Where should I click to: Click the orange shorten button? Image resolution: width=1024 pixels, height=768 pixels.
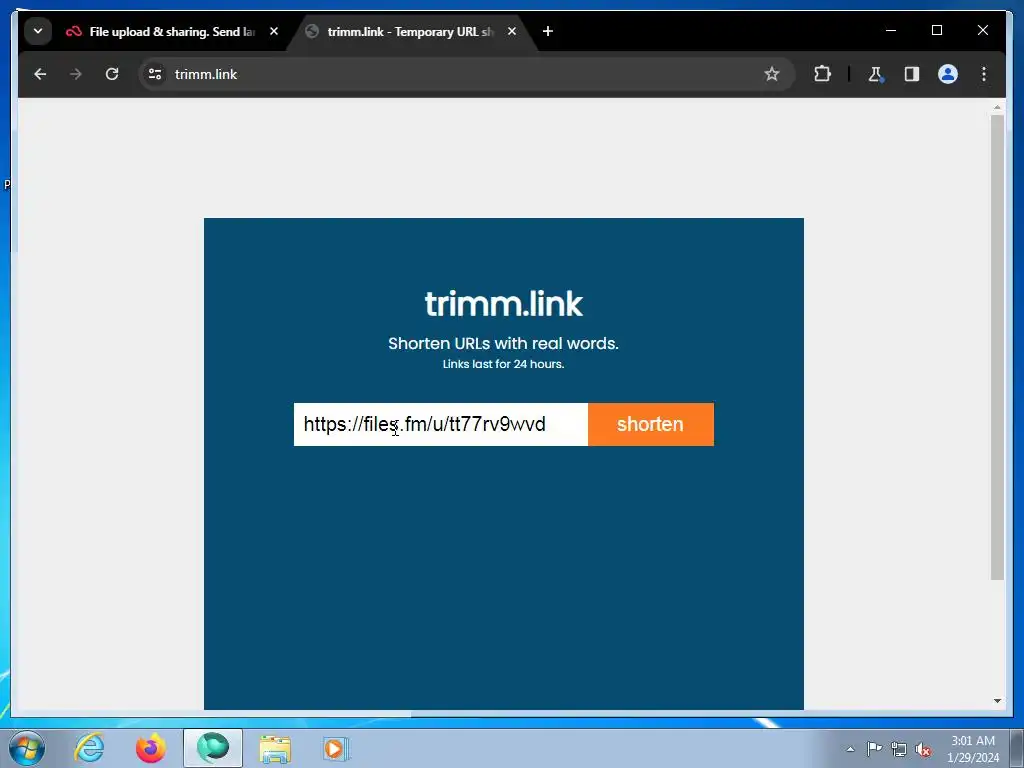(x=650, y=424)
